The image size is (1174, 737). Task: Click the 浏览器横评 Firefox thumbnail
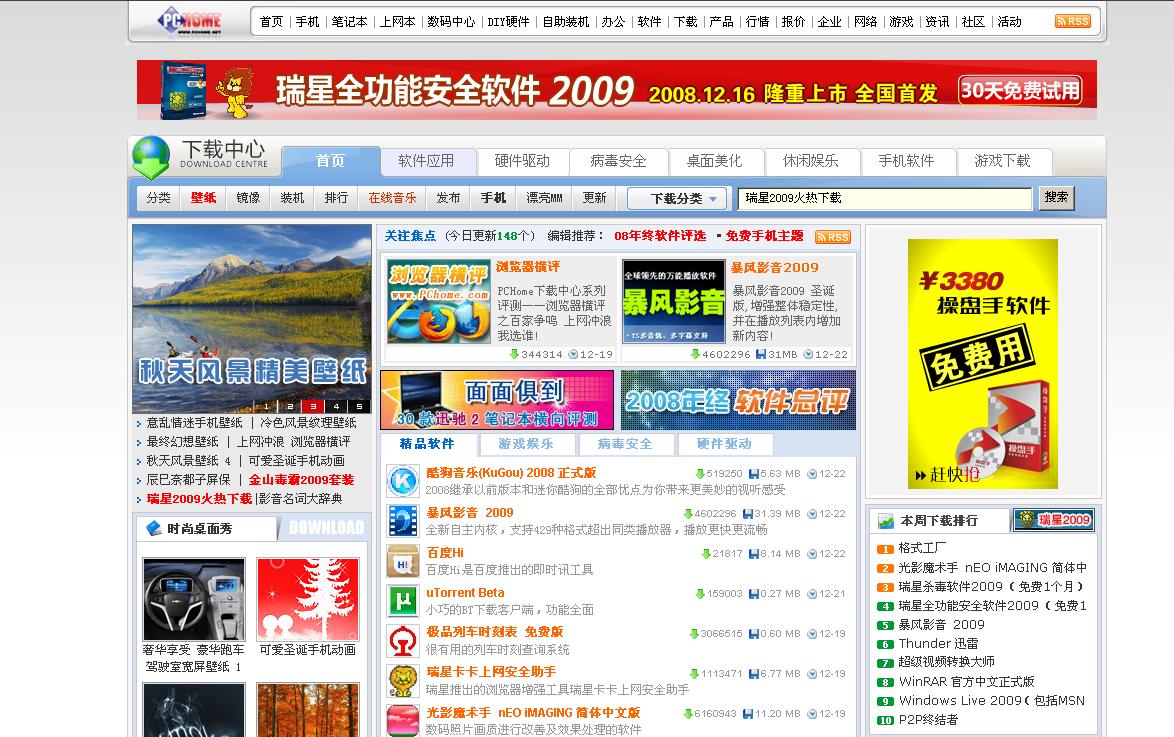click(x=439, y=303)
